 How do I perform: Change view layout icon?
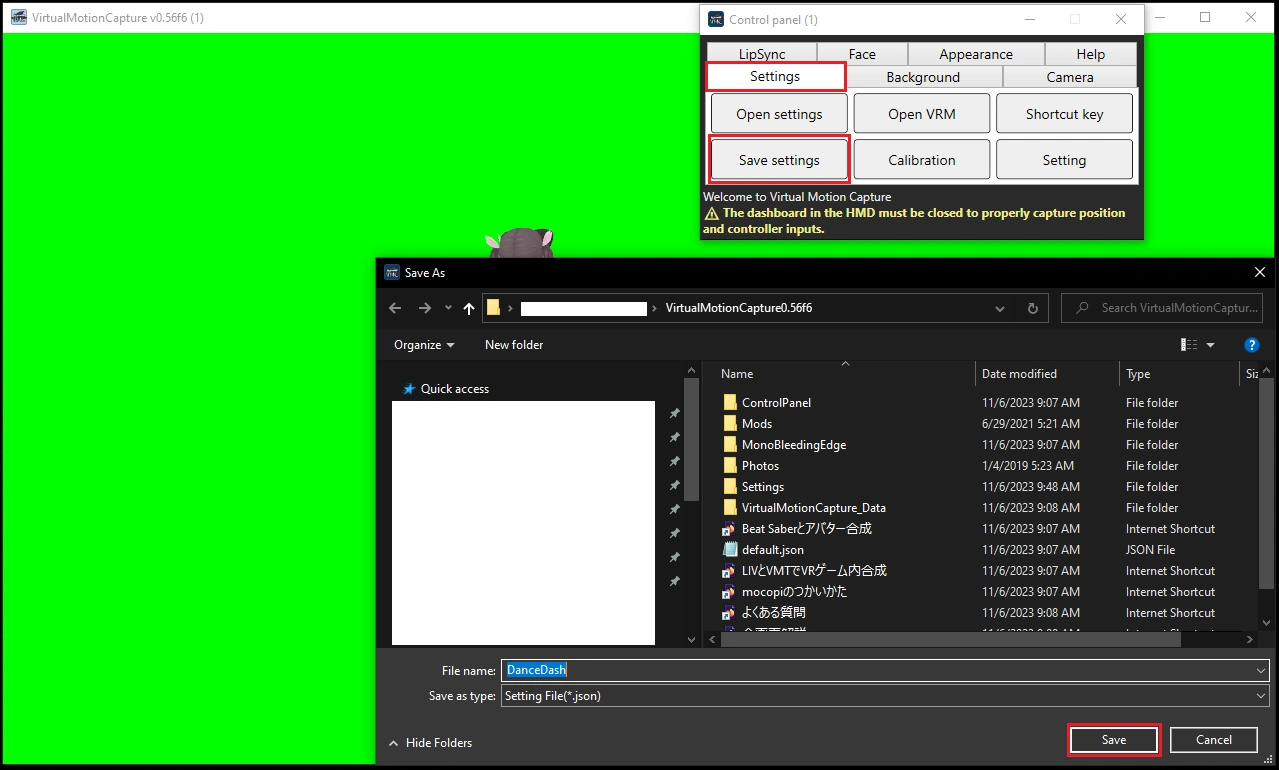click(1189, 345)
